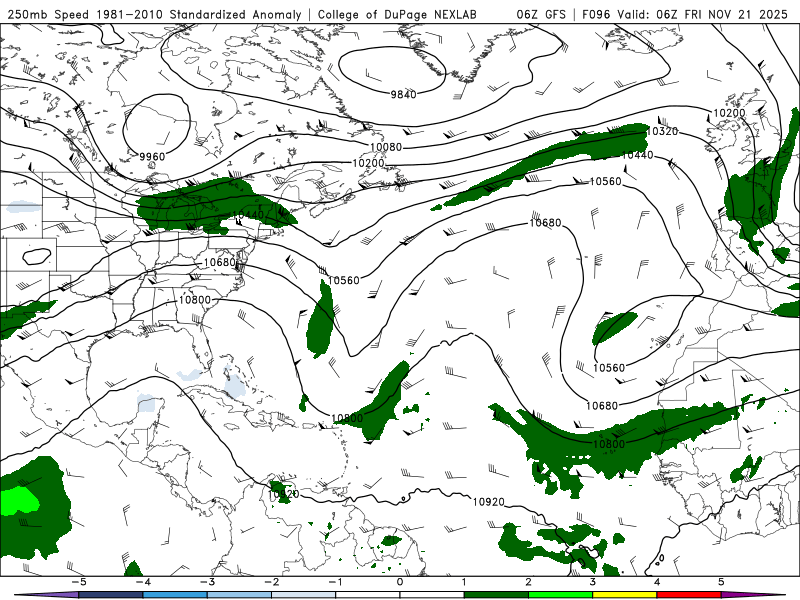
Task: Click the pale blue -2 to -1 legend swatch
Action: tap(304, 595)
